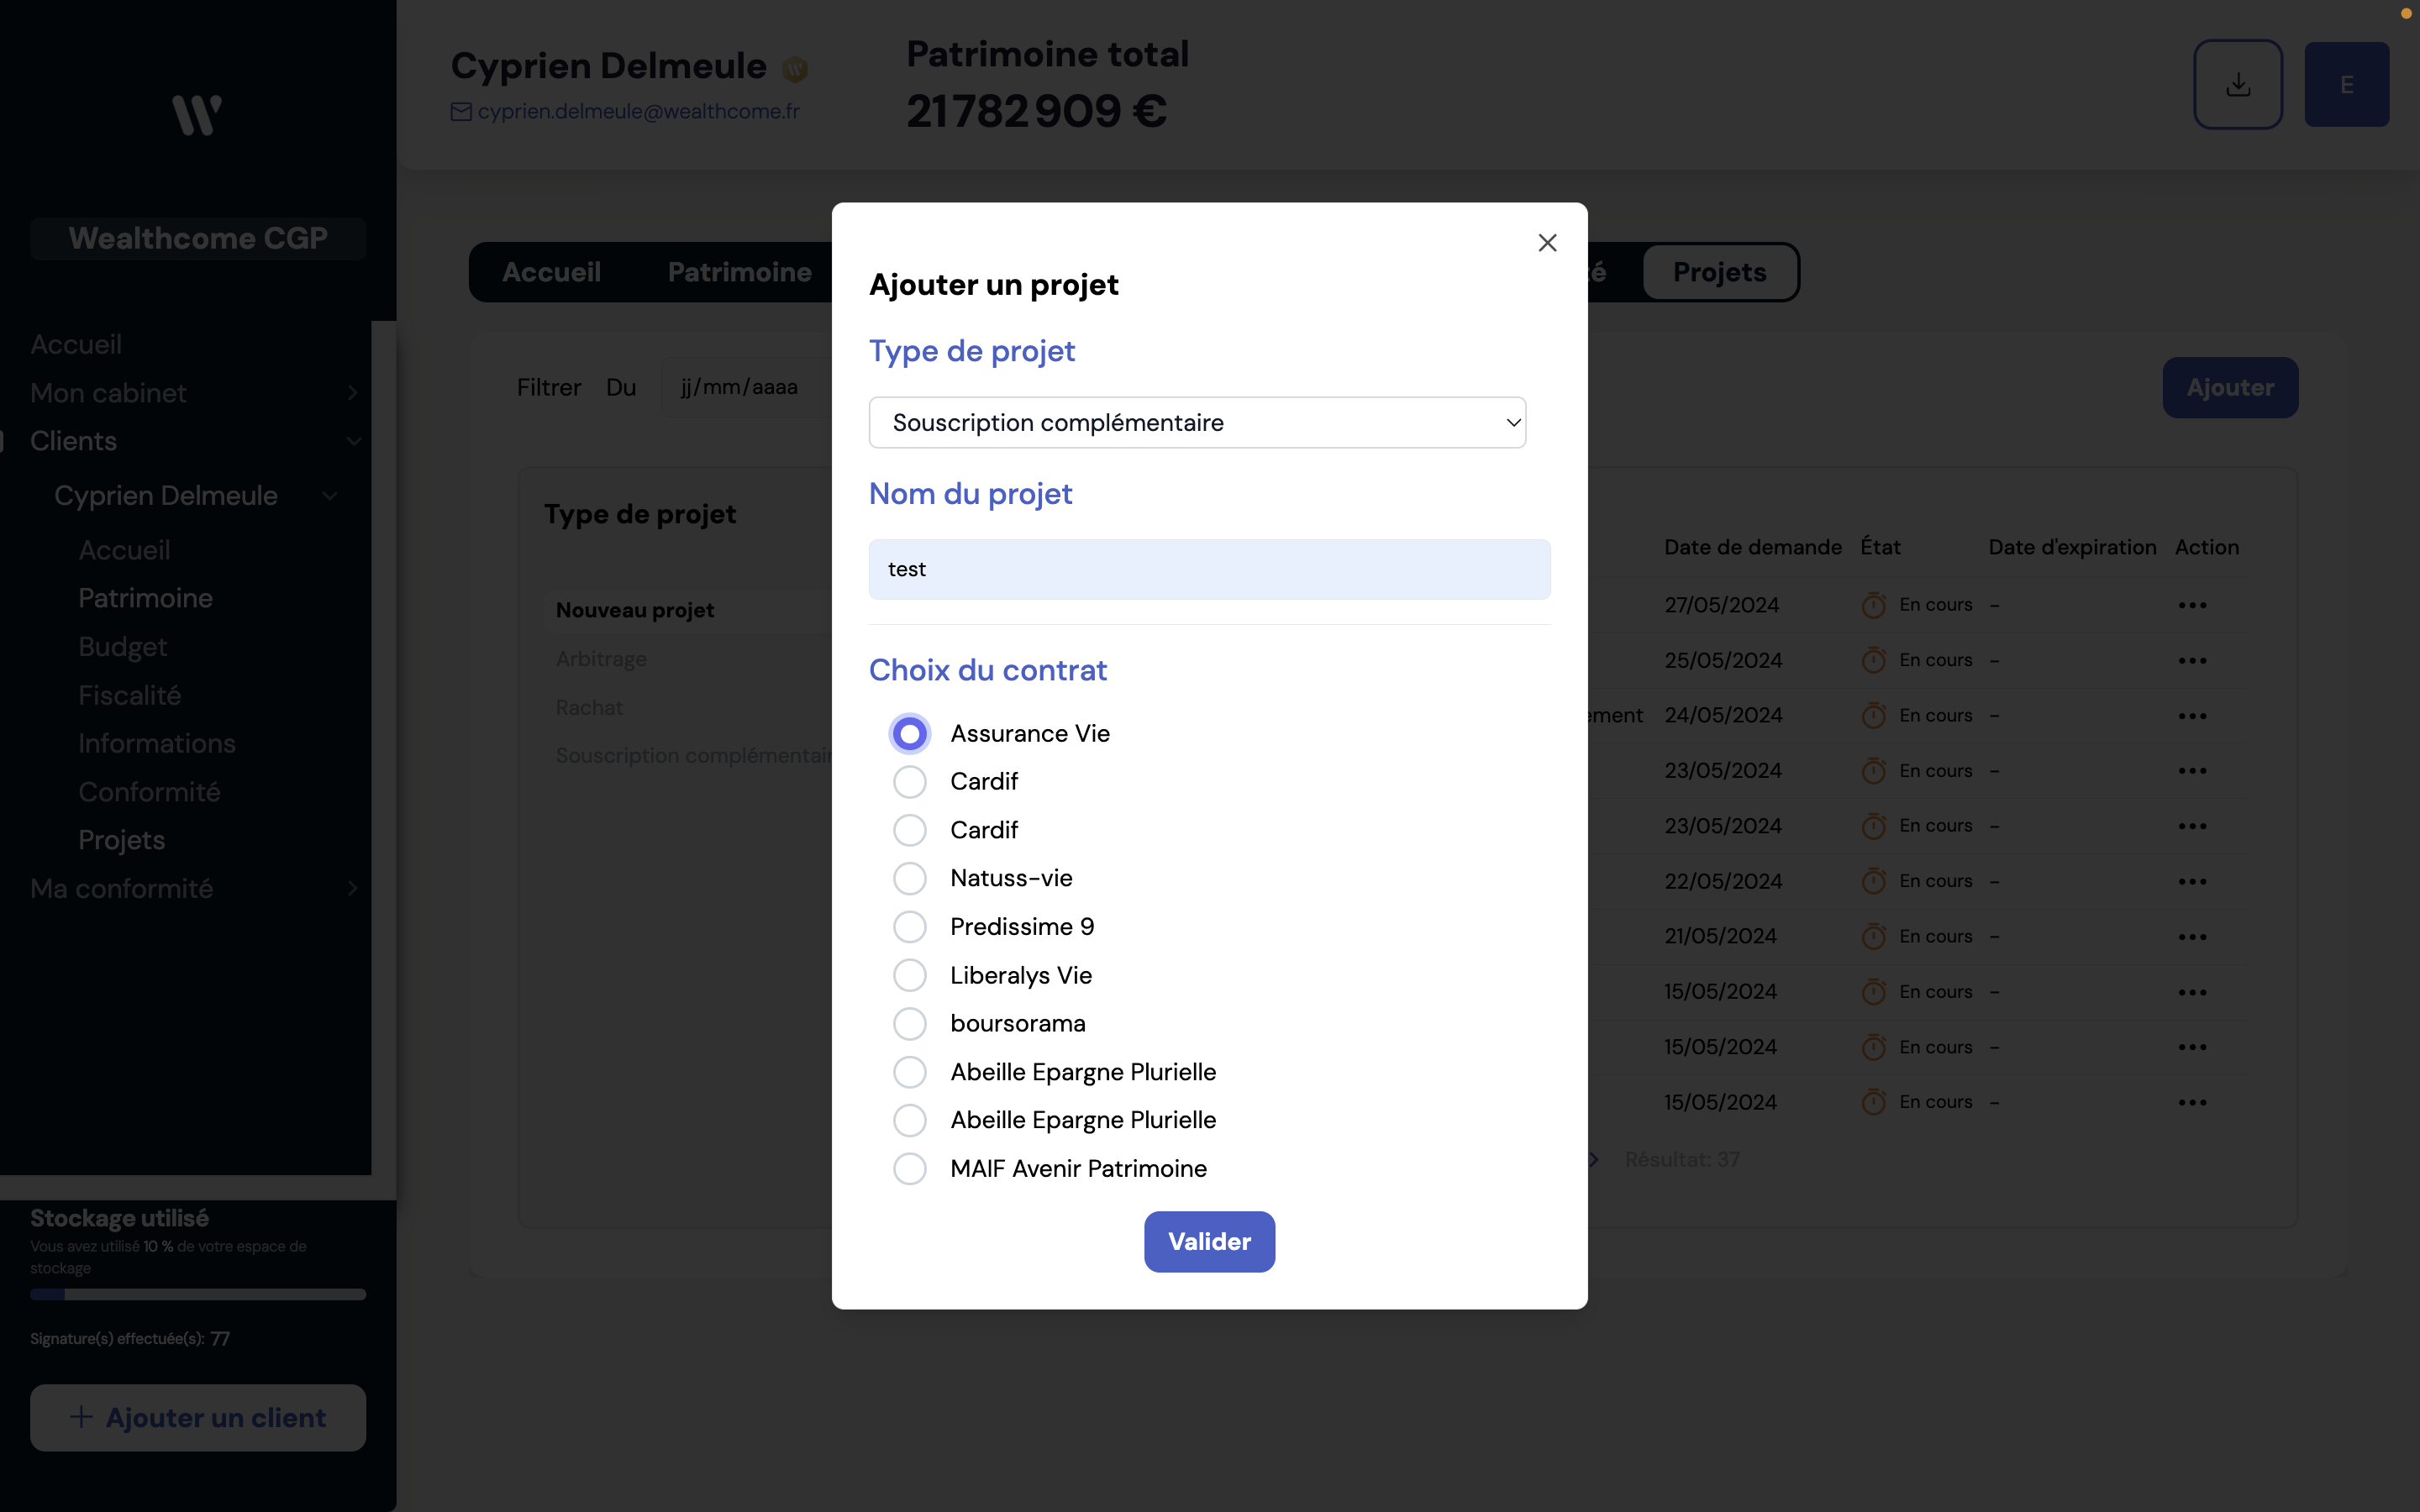The height and width of the screenshot is (1512, 2420).
Task: Click the Ajouter button above the table
Action: tap(2230, 387)
